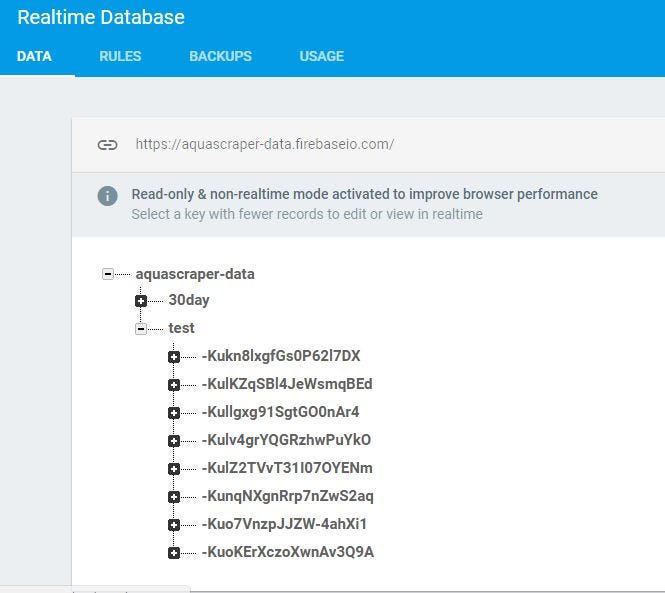Click 'Select a key with fewer records' hint

coord(307,214)
